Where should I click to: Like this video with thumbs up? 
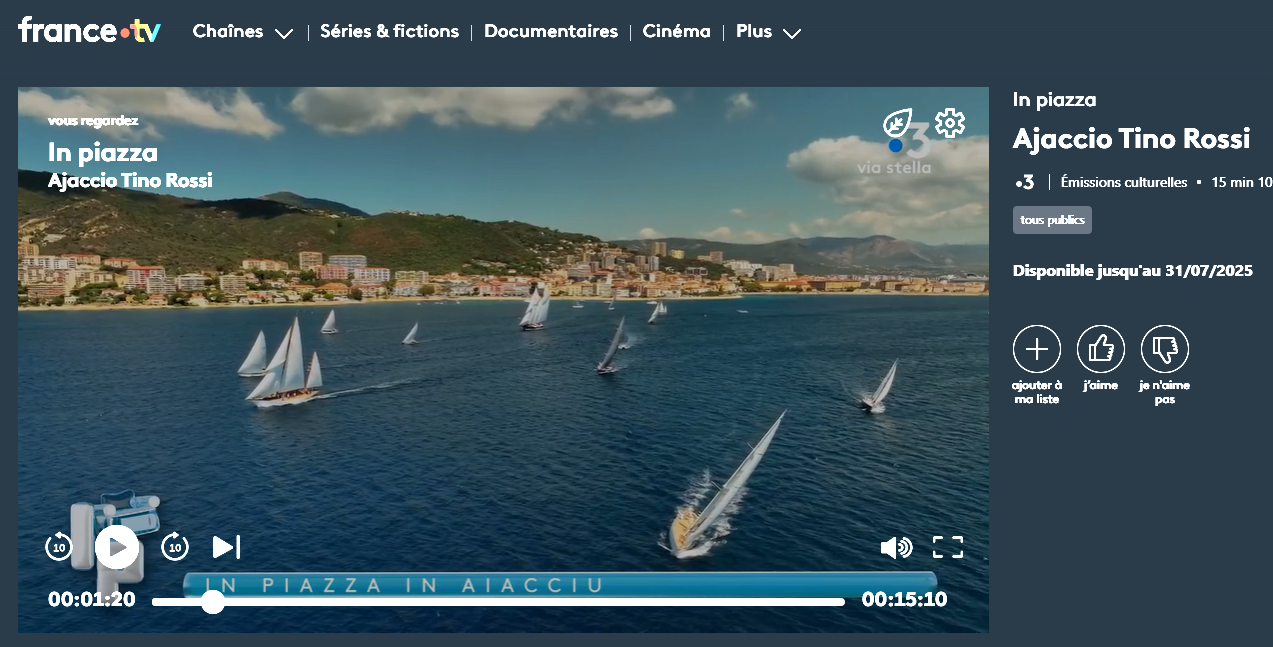1100,349
